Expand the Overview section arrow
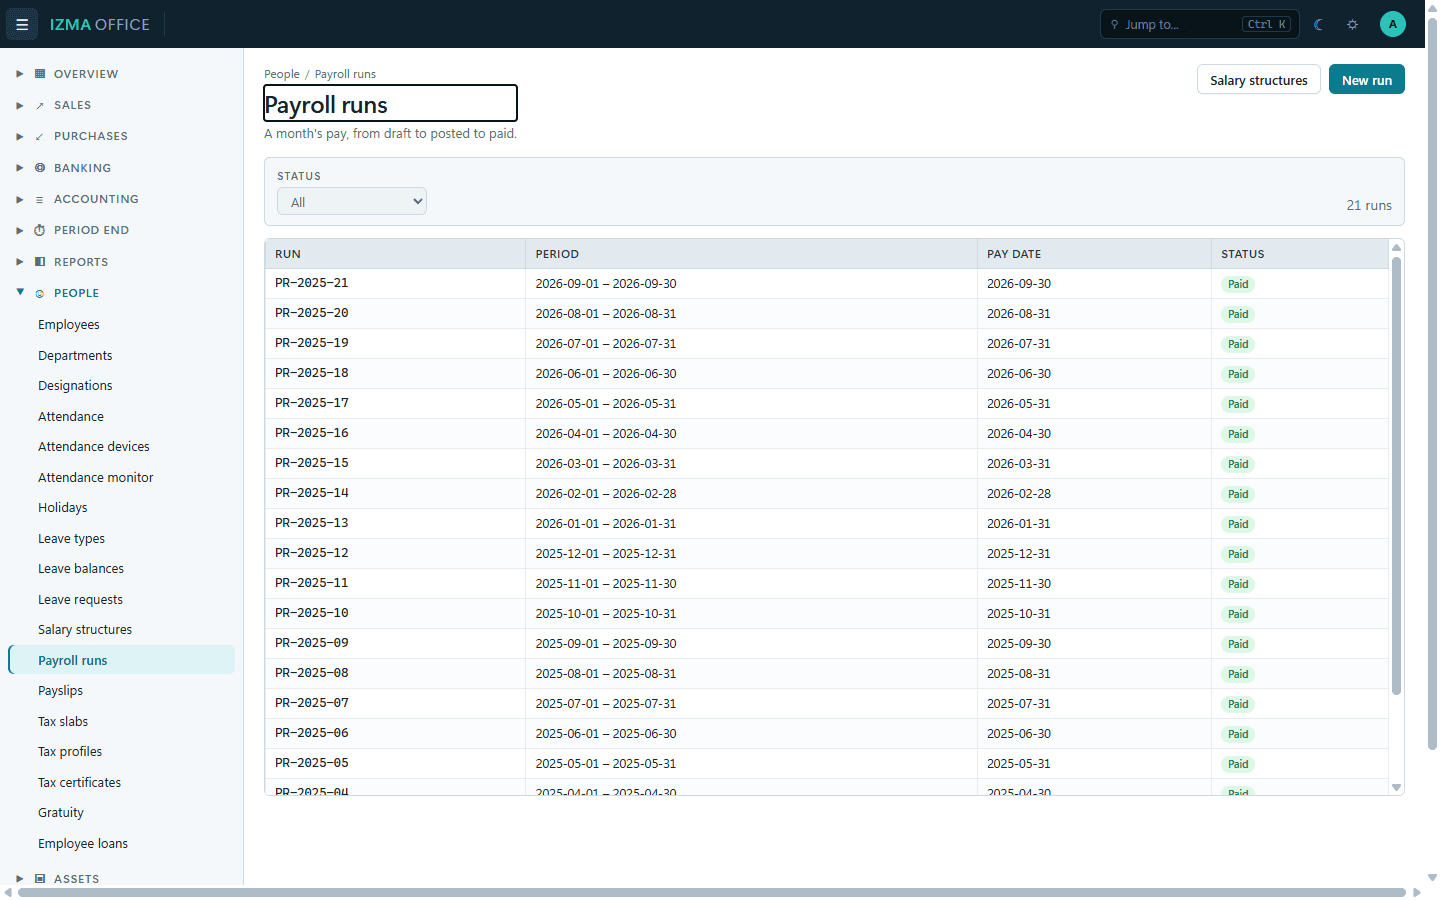This screenshot has width=1440, height=900. tap(19, 74)
